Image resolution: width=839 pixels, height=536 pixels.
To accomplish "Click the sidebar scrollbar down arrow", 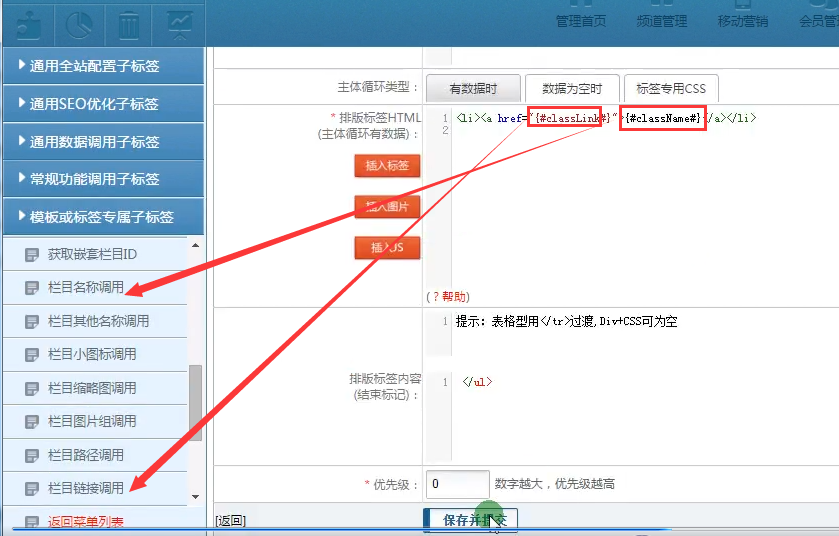I will (195, 497).
